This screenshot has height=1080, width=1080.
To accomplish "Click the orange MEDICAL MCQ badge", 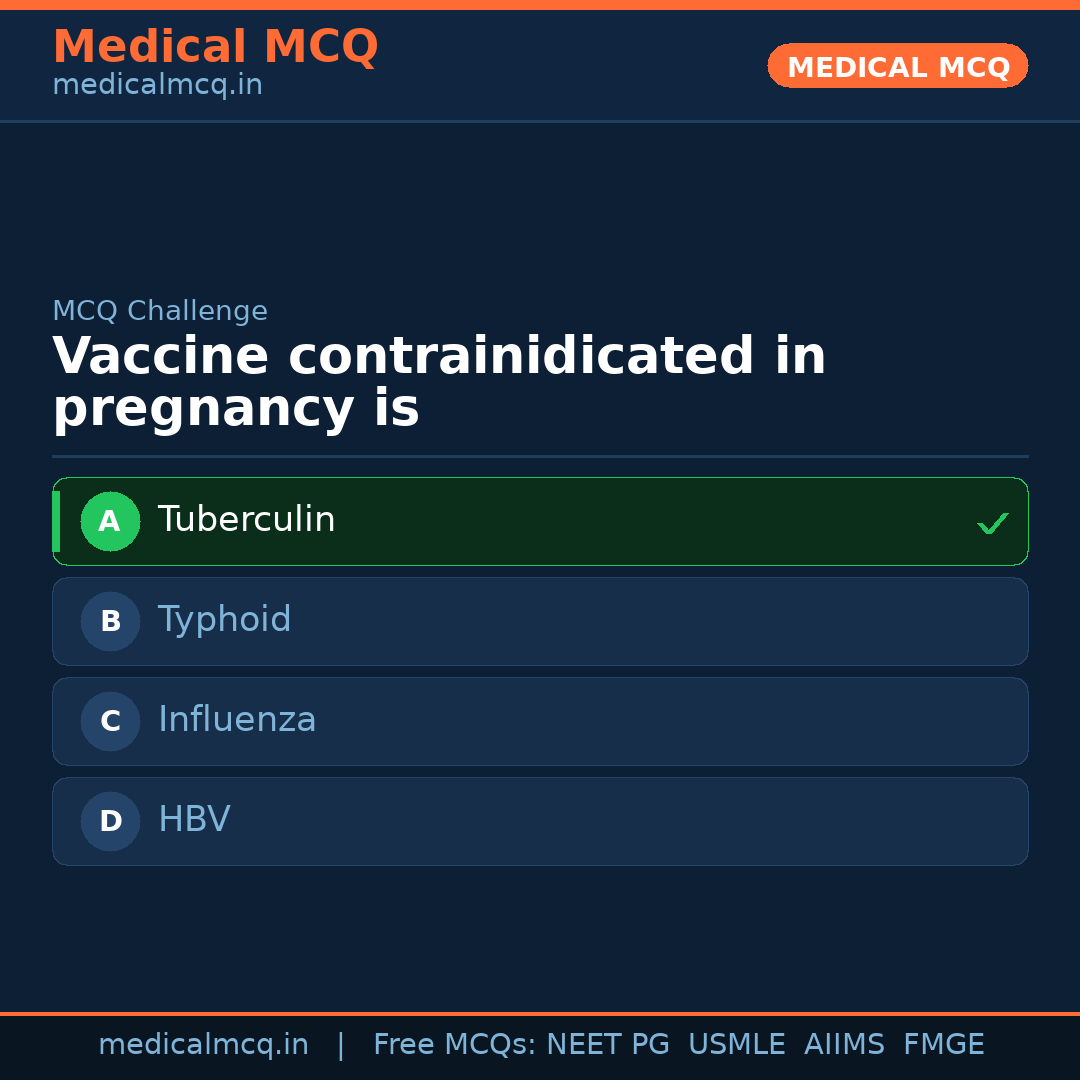I will 897,66.
